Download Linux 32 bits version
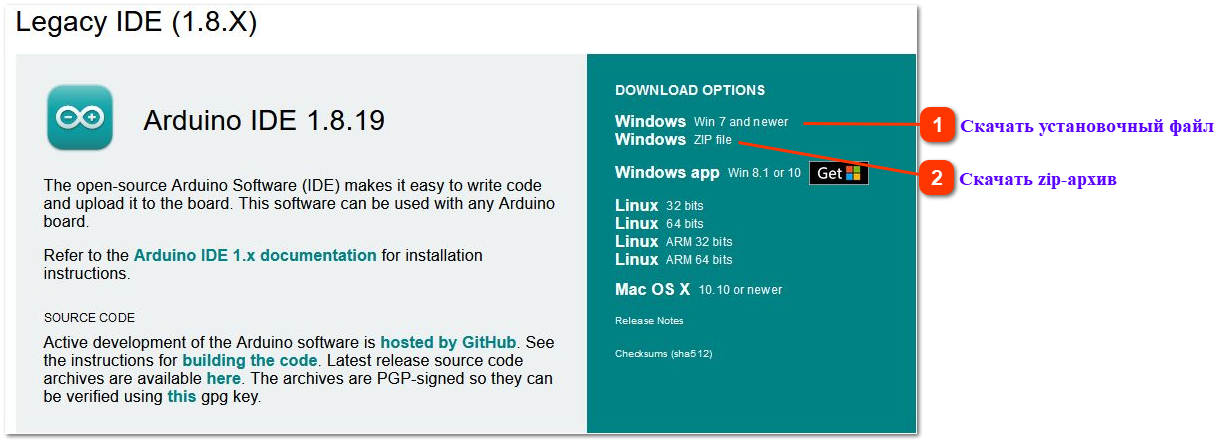This screenshot has height=443, width=1230. (659, 205)
